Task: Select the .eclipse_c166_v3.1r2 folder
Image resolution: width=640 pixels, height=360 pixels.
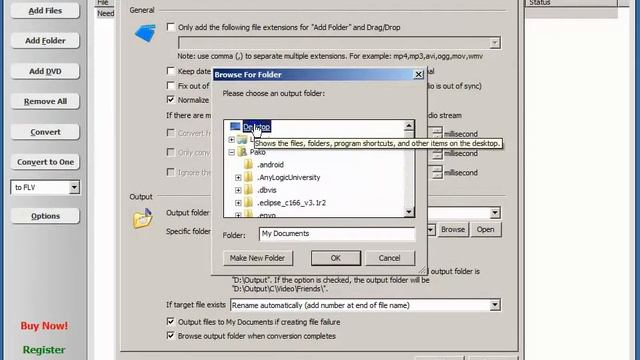Action: tap(291, 203)
